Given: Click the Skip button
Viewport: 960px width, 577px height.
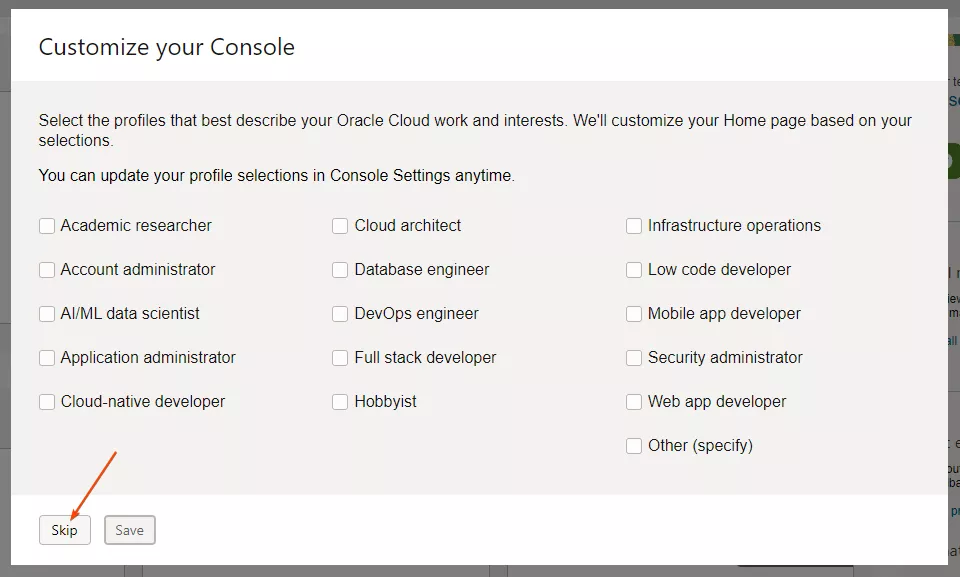Looking at the screenshot, I should [x=64, y=530].
